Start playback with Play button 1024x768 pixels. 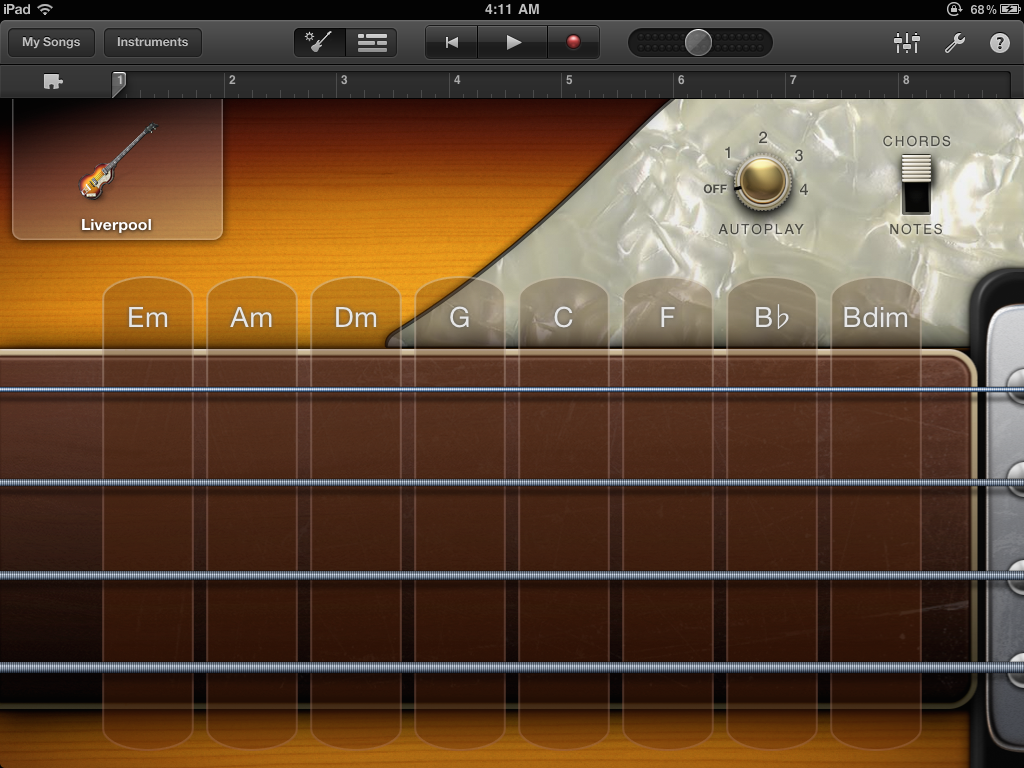[x=513, y=42]
